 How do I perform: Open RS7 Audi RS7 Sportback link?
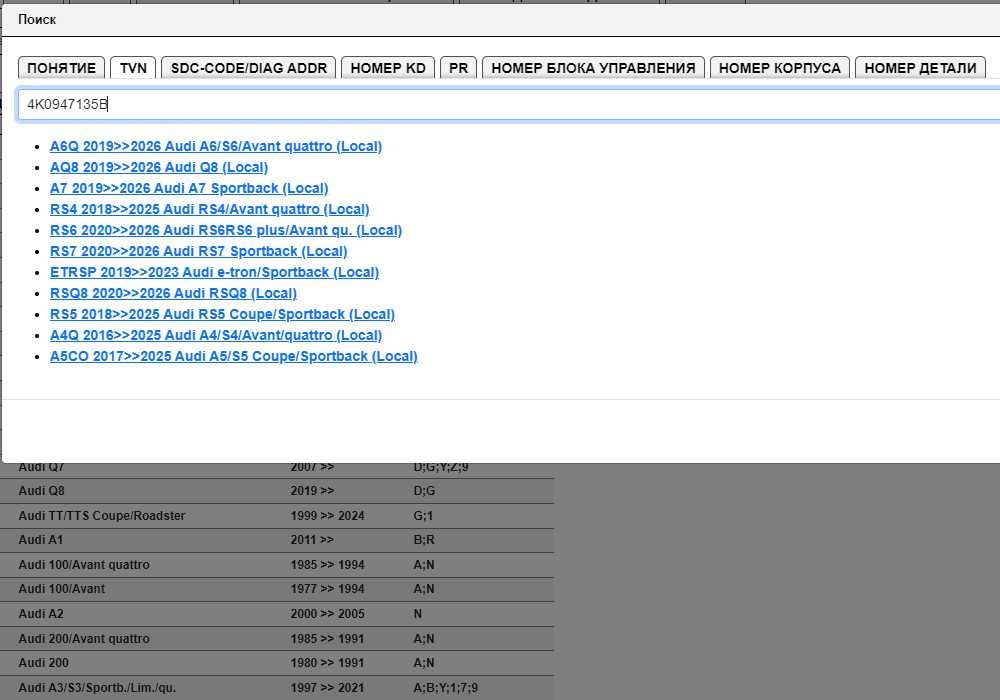(x=198, y=251)
